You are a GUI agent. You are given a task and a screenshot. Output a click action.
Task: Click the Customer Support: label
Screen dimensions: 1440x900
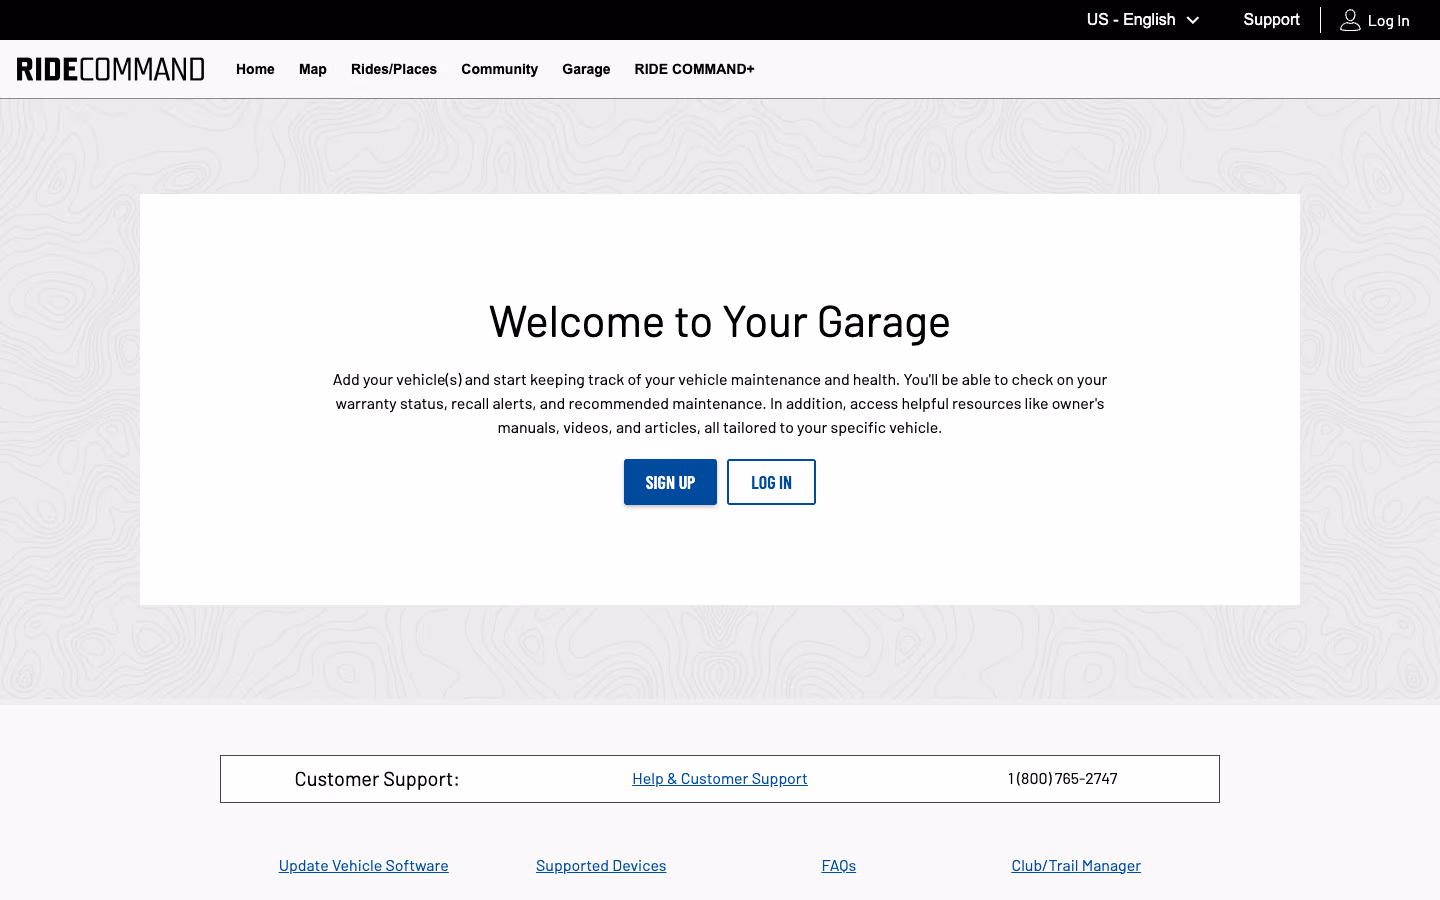click(377, 779)
